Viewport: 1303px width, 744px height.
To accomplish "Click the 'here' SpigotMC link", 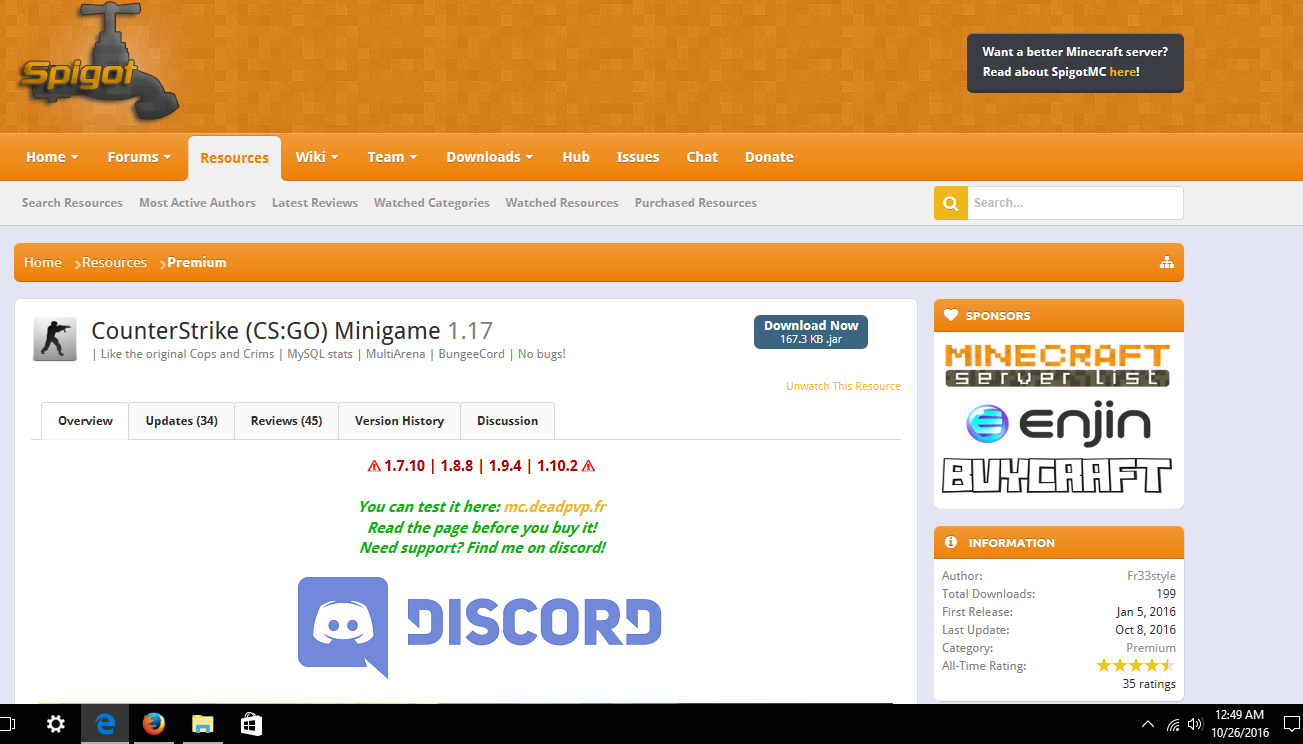I will click(1123, 72).
